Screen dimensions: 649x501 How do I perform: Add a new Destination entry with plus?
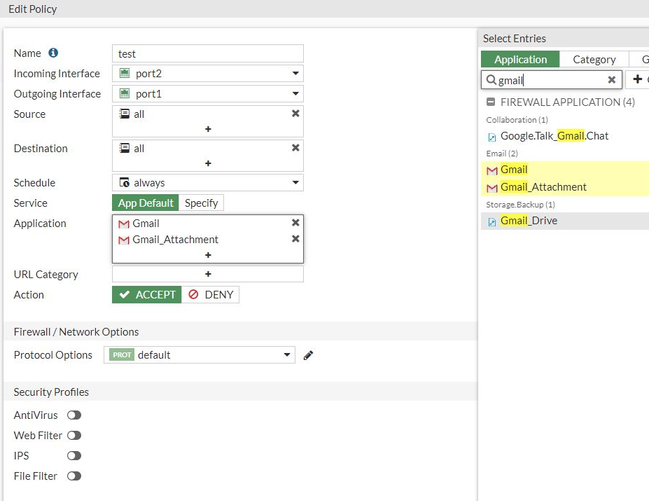click(x=208, y=163)
